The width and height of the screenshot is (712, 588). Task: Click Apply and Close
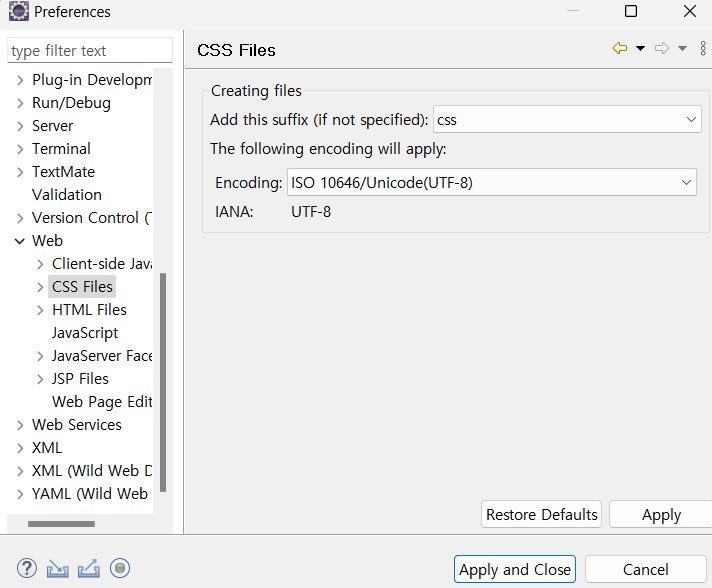pyautogui.click(x=515, y=569)
